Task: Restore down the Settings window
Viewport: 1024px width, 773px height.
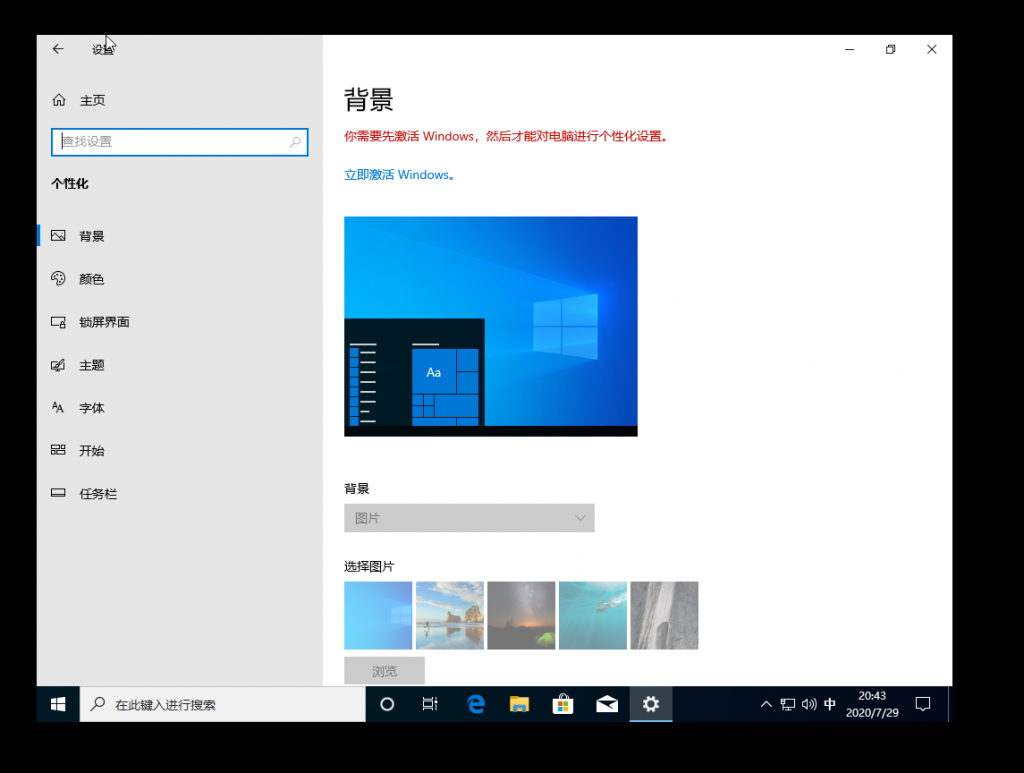Action: [x=890, y=49]
